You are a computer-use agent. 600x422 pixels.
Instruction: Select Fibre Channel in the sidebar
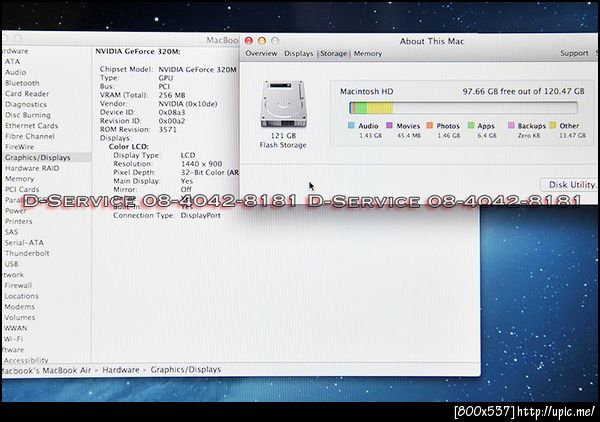[x=29, y=137]
